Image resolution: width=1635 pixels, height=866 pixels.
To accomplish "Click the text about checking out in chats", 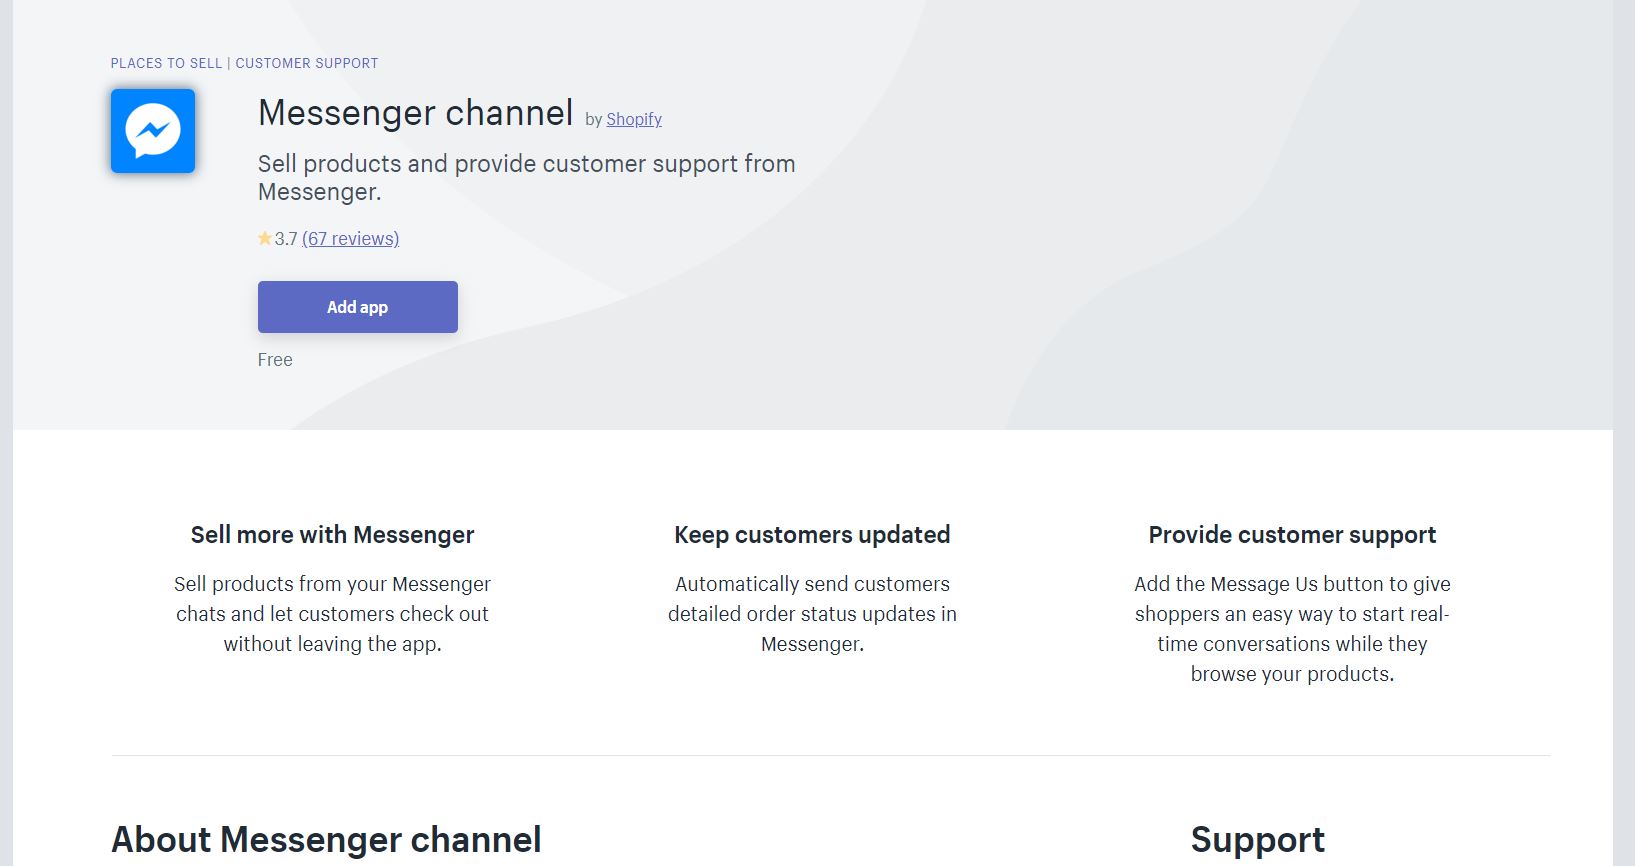I will pos(333,614).
